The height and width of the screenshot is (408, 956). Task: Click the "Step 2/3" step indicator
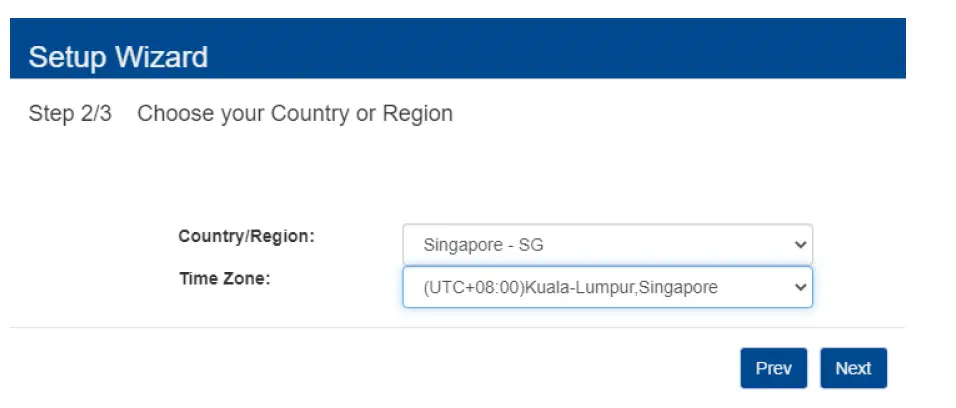click(70, 114)
